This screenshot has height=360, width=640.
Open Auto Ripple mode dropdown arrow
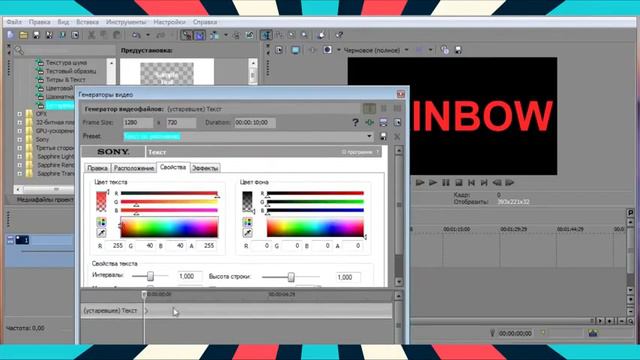tap(226, 35)
